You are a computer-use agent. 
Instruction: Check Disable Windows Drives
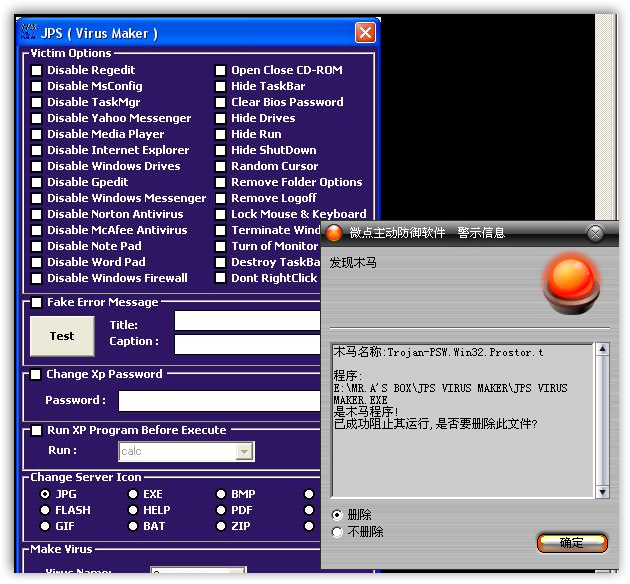pyautogui.click(x=37, y=166)
